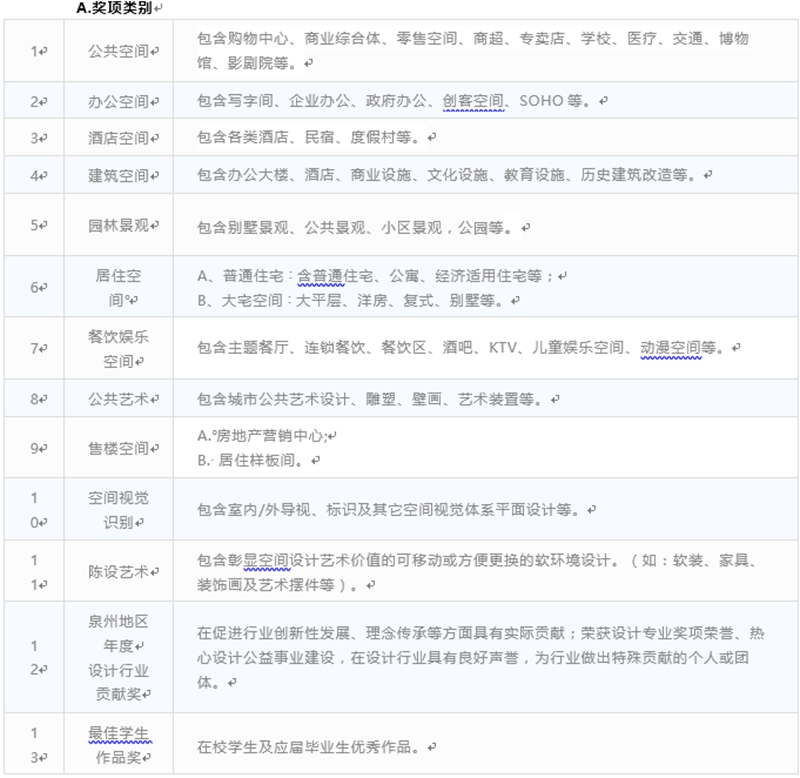Screen dimensions: 800x778
Task: Click row number 4 cell
Action: point(34,175)
